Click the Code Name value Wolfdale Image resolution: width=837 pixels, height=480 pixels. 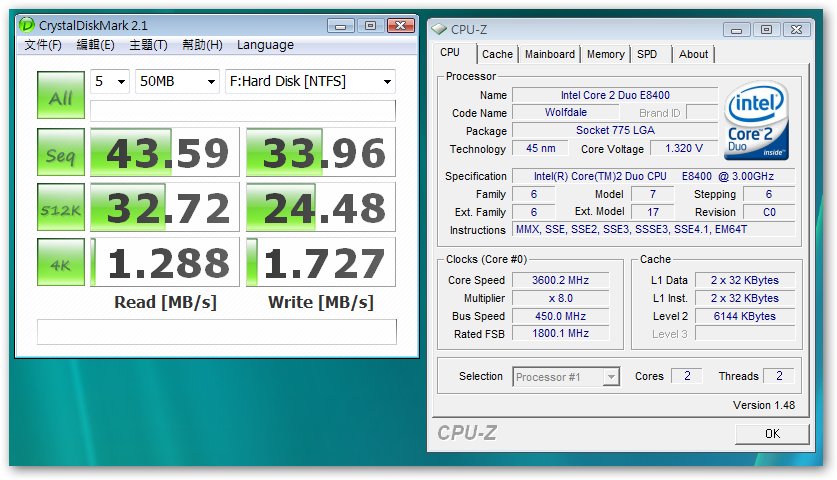(566, 112)
